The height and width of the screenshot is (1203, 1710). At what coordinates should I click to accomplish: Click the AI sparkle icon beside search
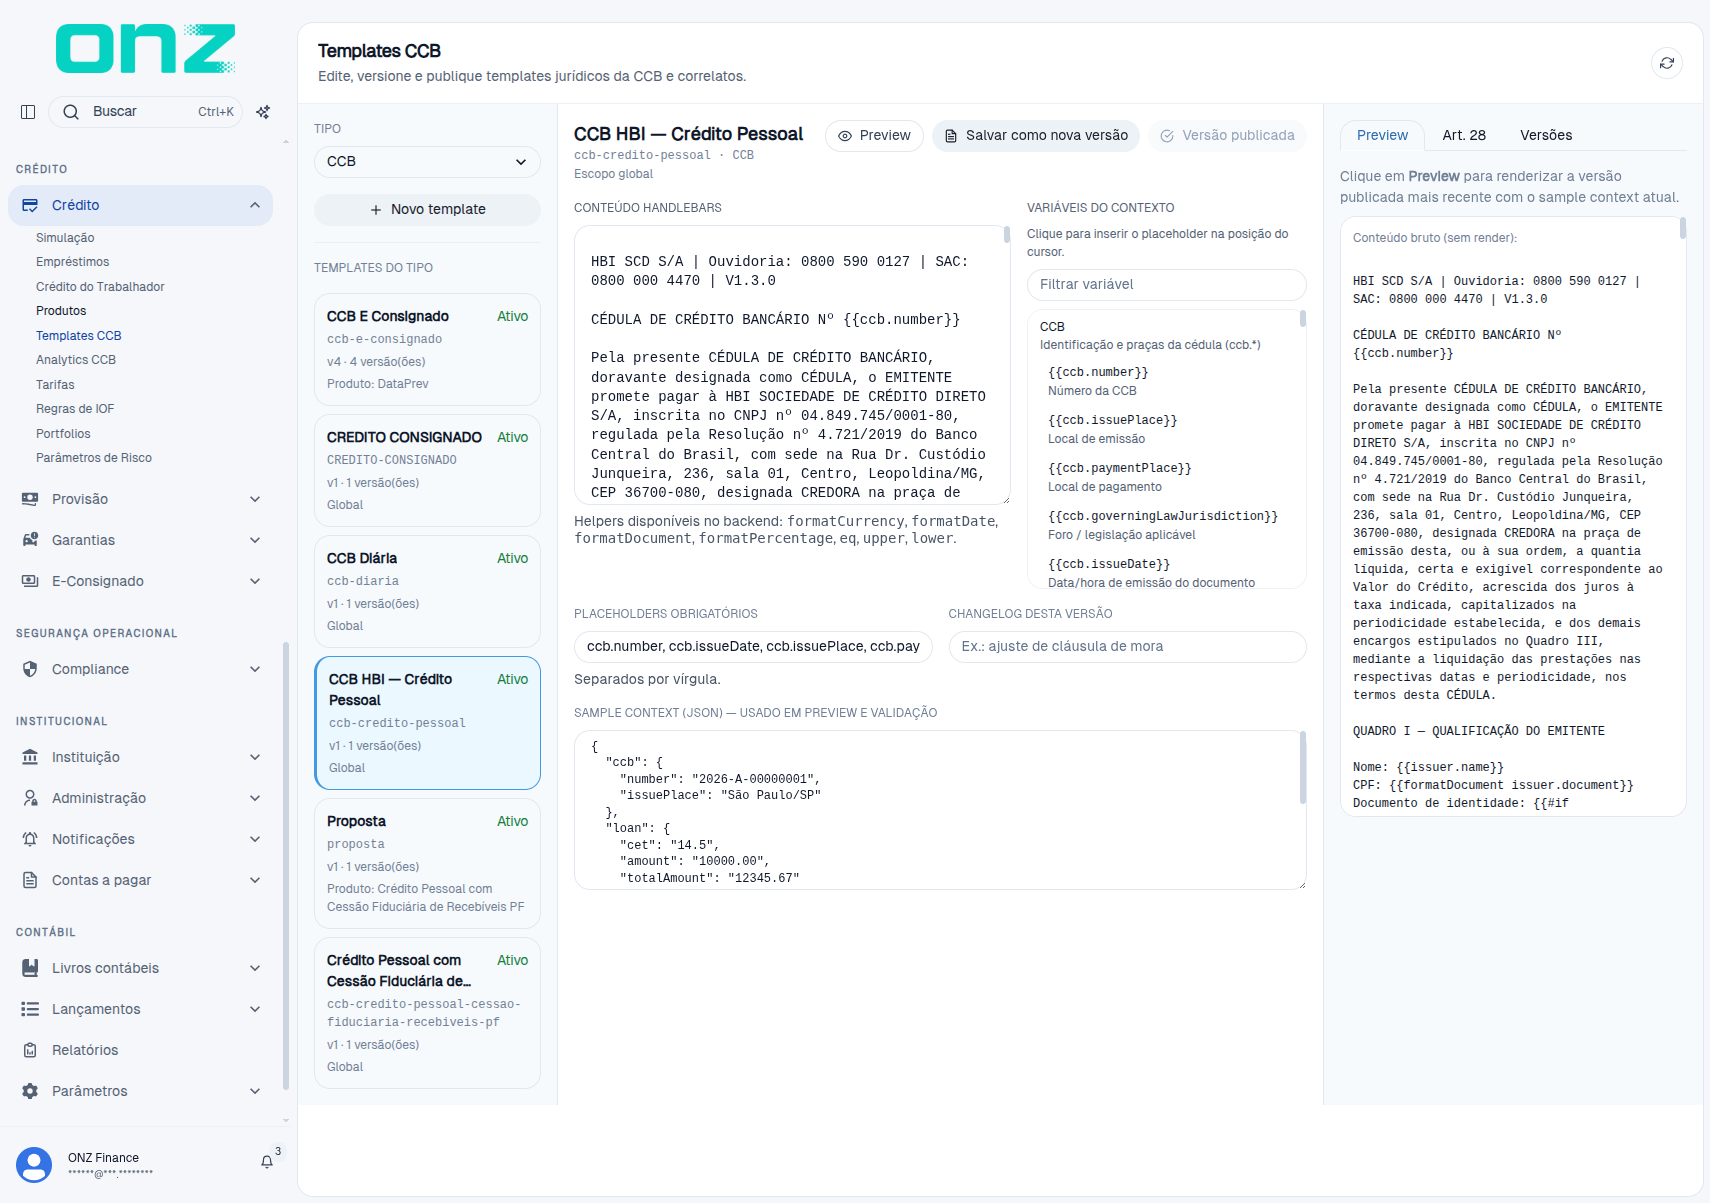point(263,112)
